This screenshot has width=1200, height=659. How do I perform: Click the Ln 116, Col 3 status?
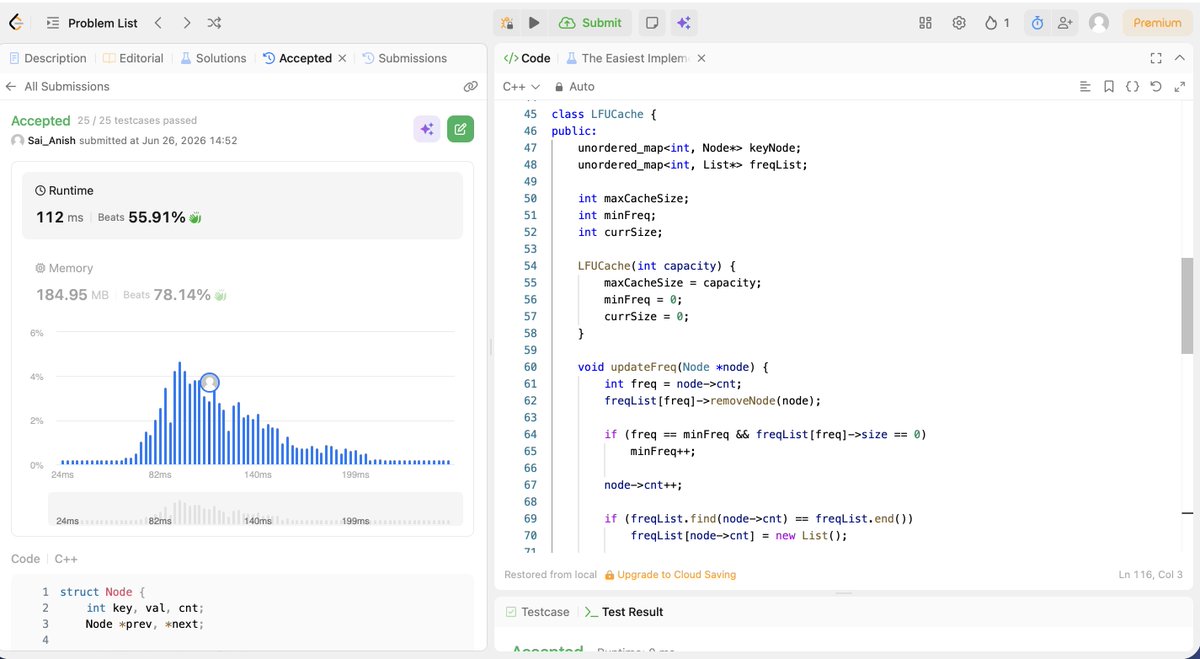coord(1150,575)
